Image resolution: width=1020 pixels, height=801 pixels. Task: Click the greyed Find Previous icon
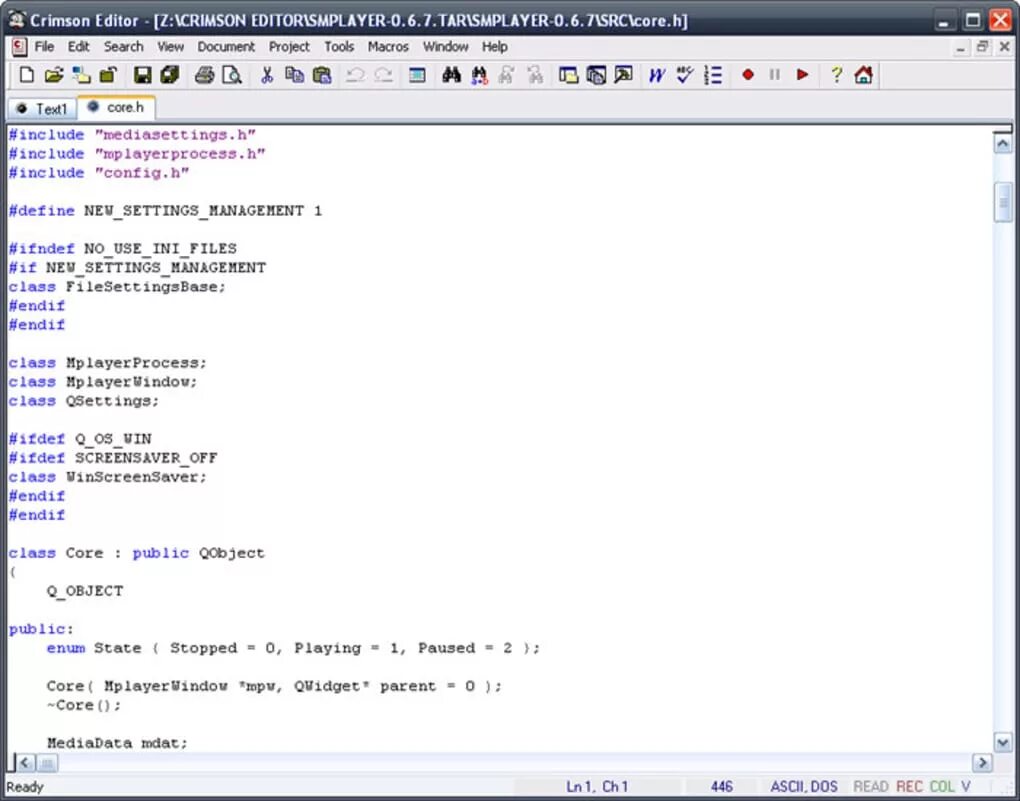point(535,75)
